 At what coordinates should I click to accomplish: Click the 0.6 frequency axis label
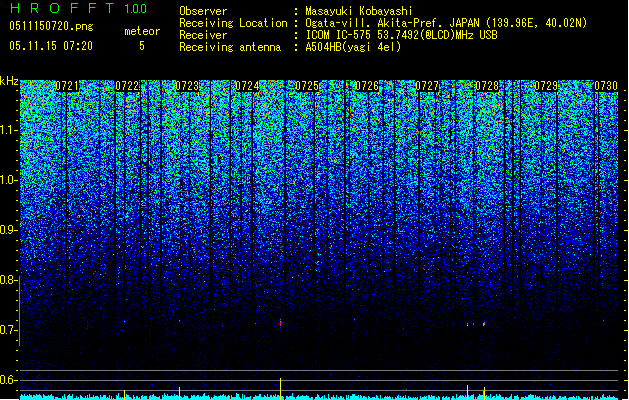pyautogui.click(x=9, y=380)
